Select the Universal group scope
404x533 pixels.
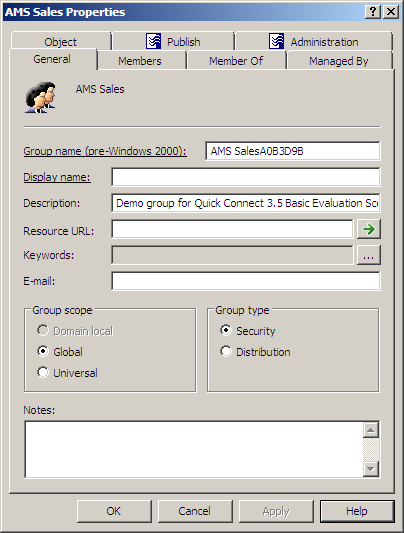[67, 373]
